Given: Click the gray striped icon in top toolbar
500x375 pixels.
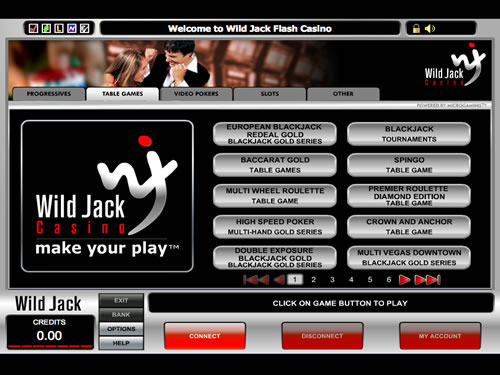Looking at the screenshot, I should pos(85,29).
